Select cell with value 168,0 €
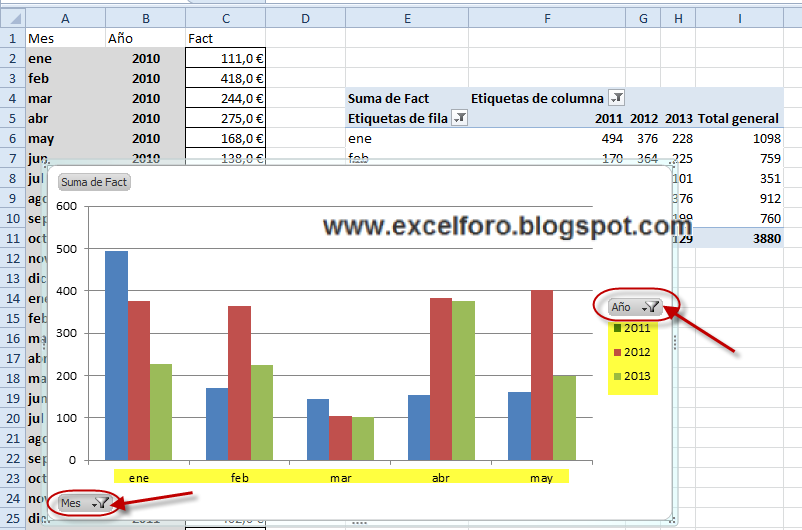Image resolution: width=802 pixels, height=530 pixels. point(226,138)
